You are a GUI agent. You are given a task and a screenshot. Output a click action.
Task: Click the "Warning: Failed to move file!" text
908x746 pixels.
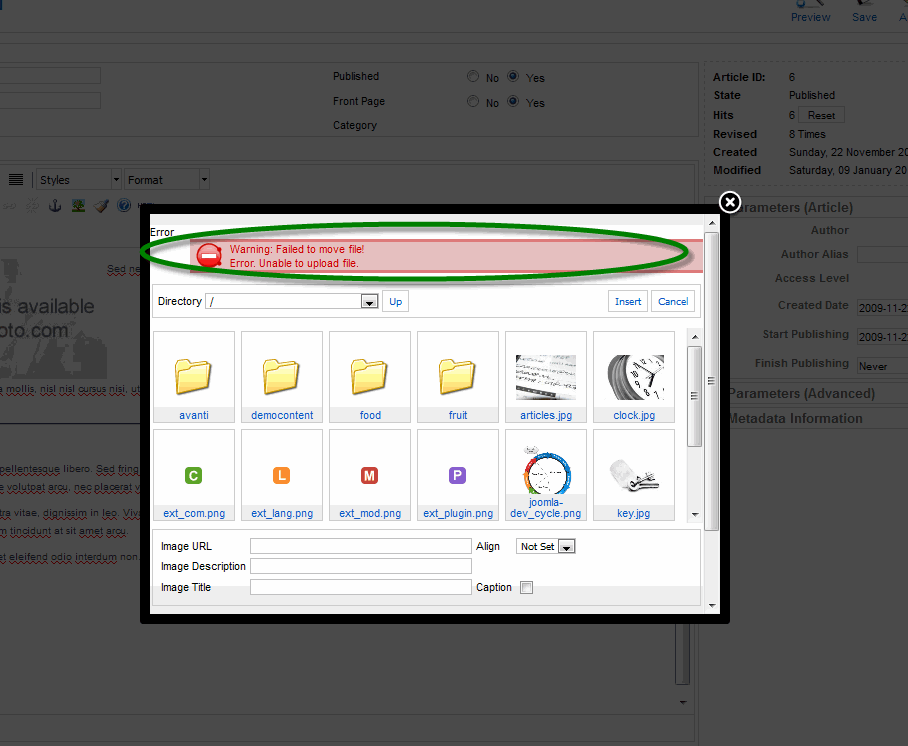[x=297, y=249]
